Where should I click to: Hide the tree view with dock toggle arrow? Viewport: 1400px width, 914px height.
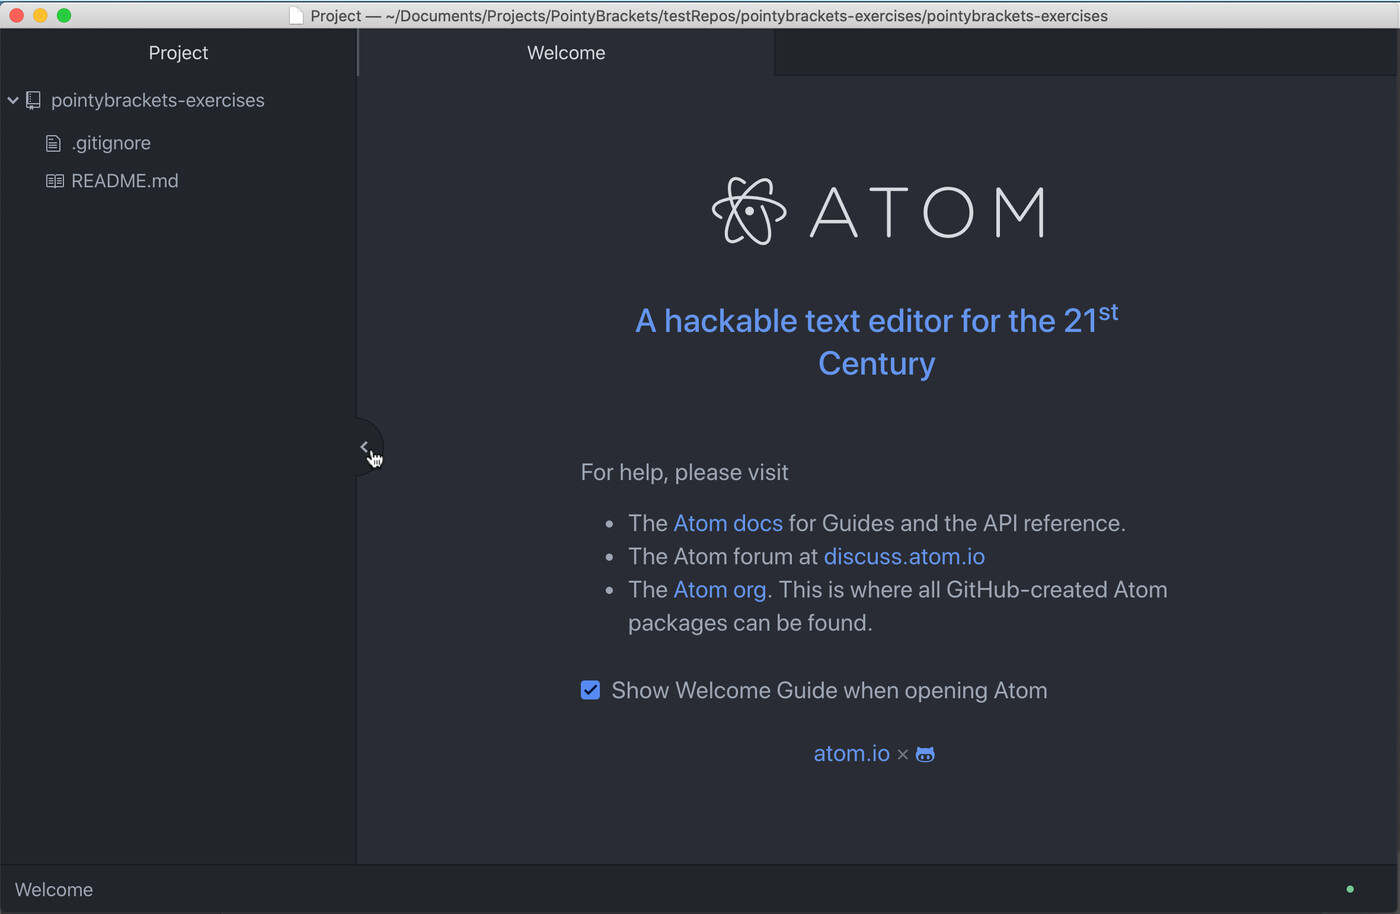(x=366, y=447)
